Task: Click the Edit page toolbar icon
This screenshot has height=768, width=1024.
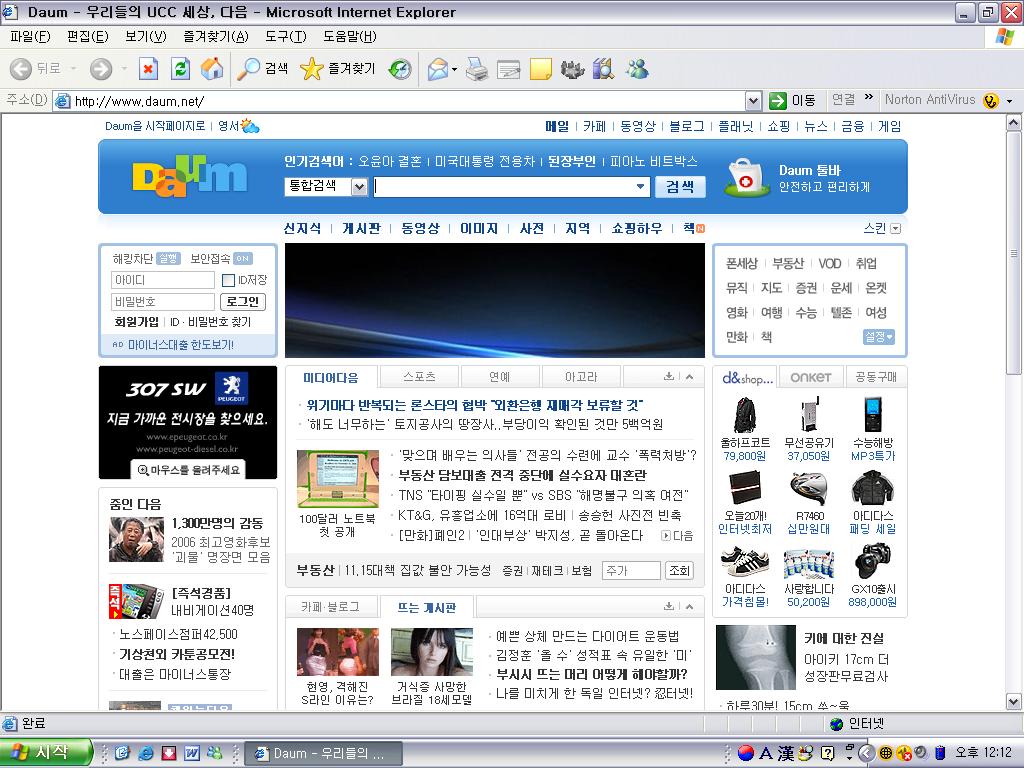Action: (x=509, y=69)
